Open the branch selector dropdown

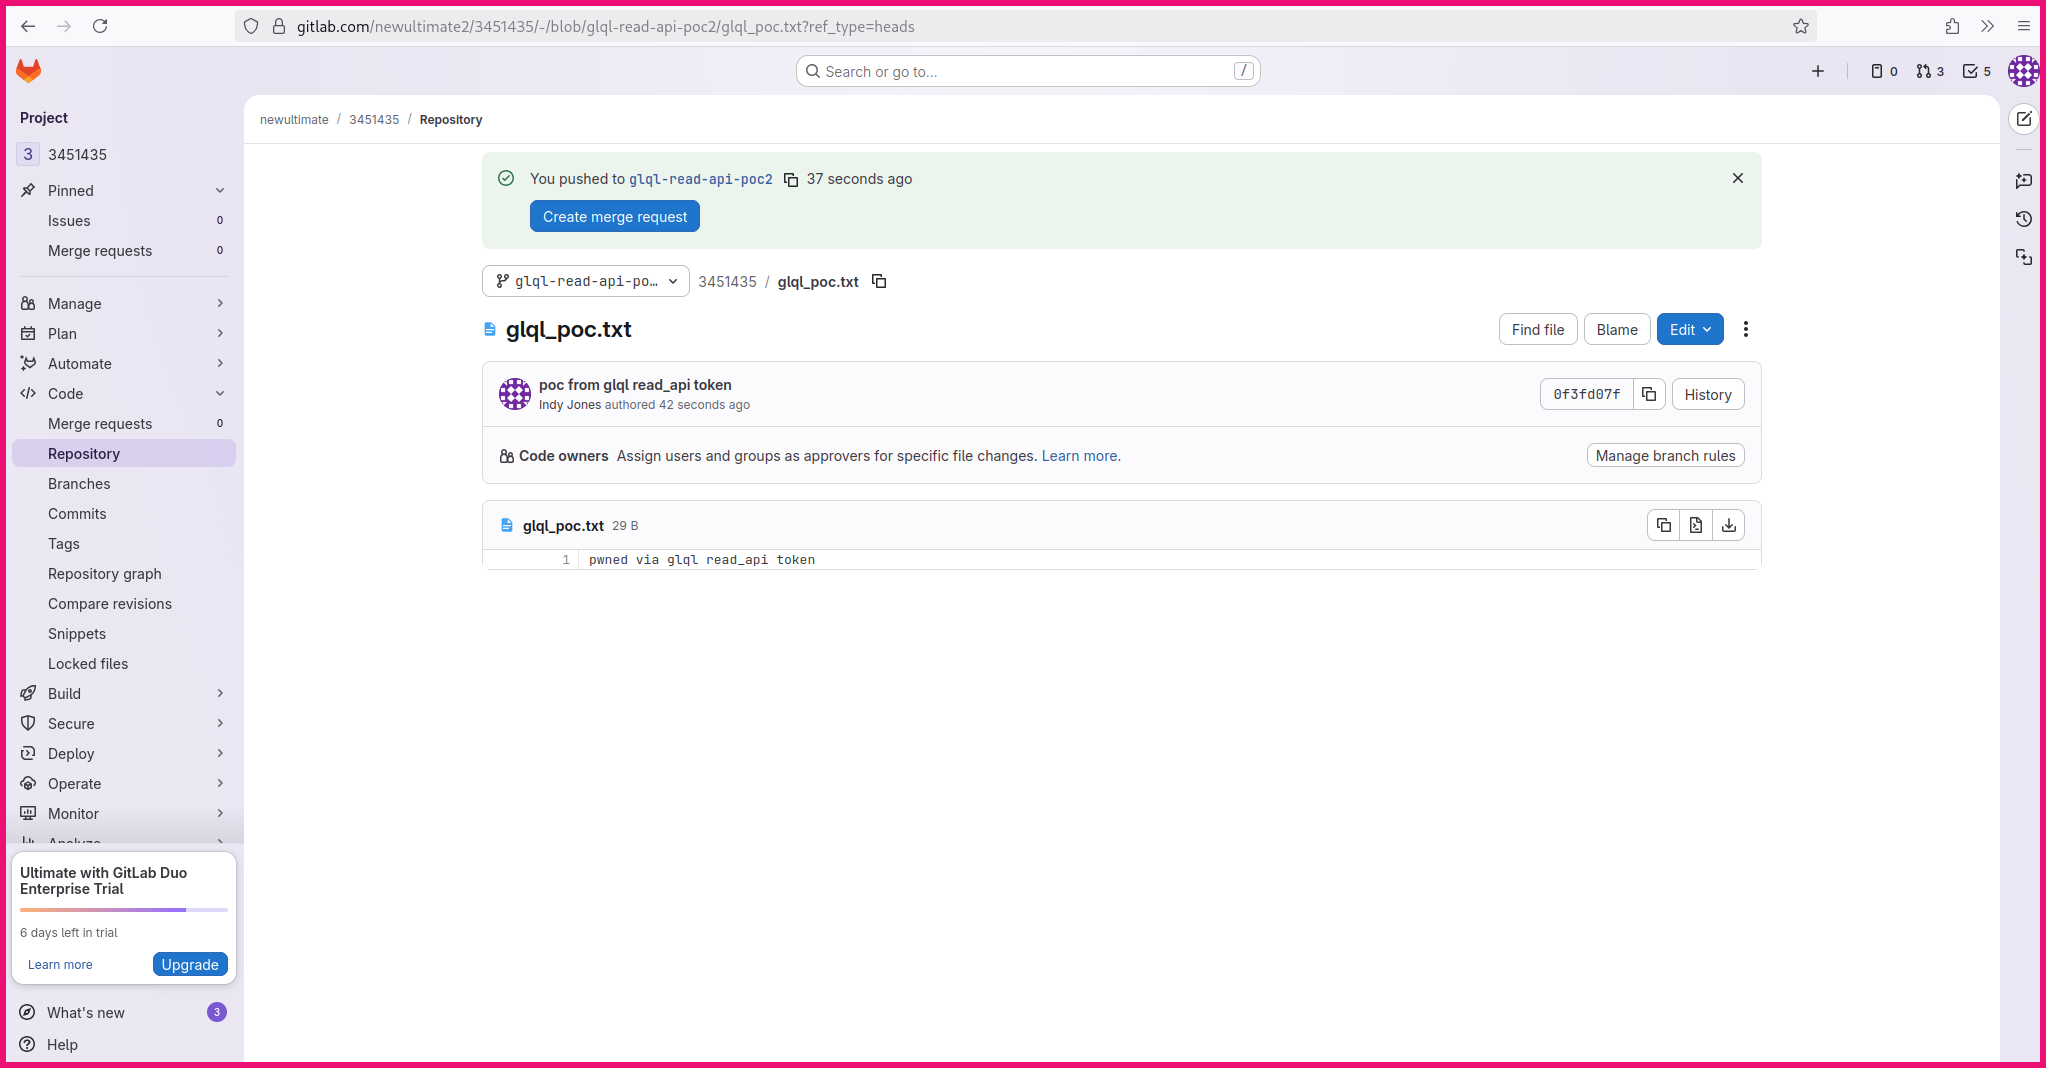[x=586, y=281]
